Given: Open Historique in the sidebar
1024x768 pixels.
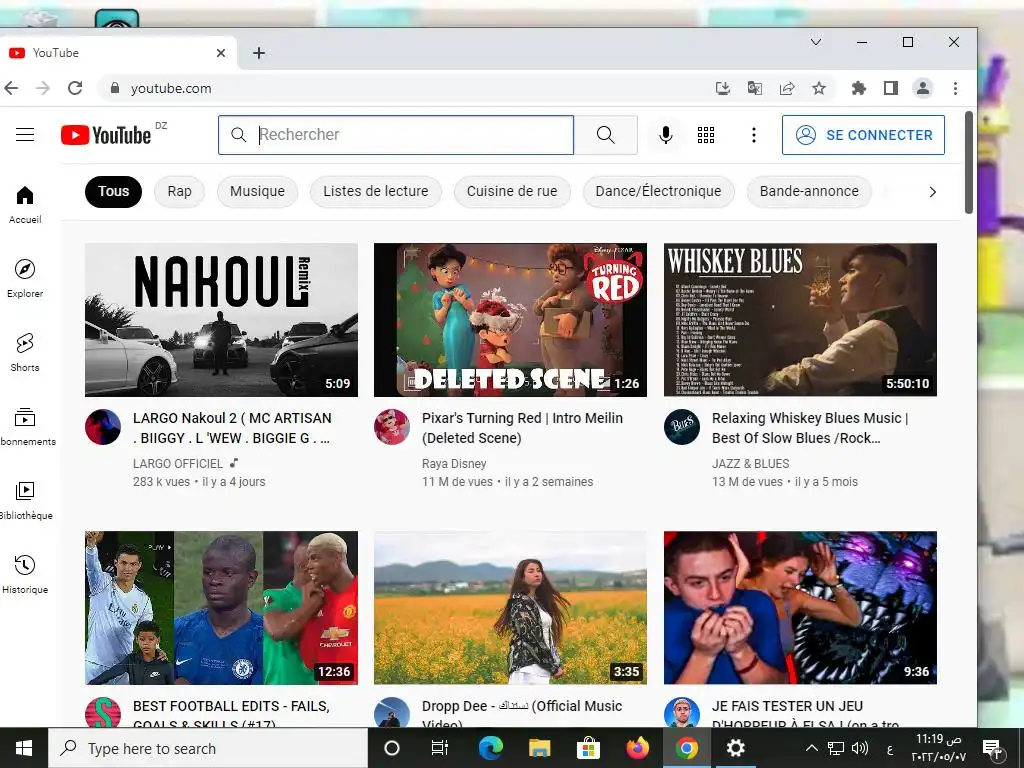Looking at the screenshot, I should [25, 574].
